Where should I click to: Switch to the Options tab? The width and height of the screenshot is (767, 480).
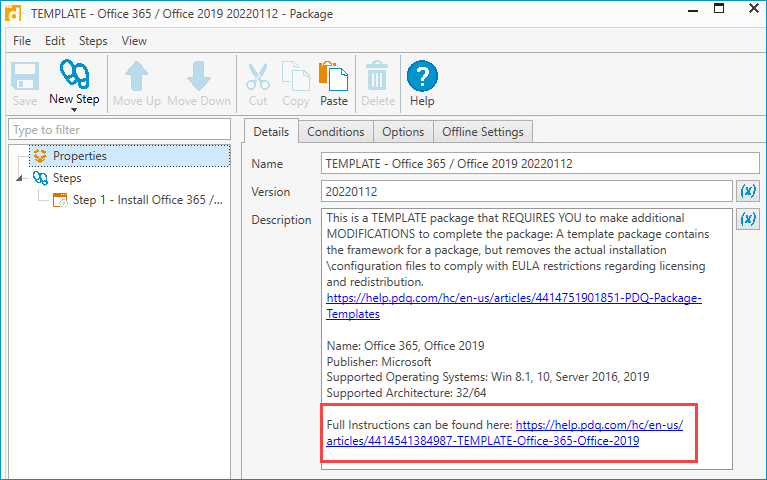coord(403,132)
